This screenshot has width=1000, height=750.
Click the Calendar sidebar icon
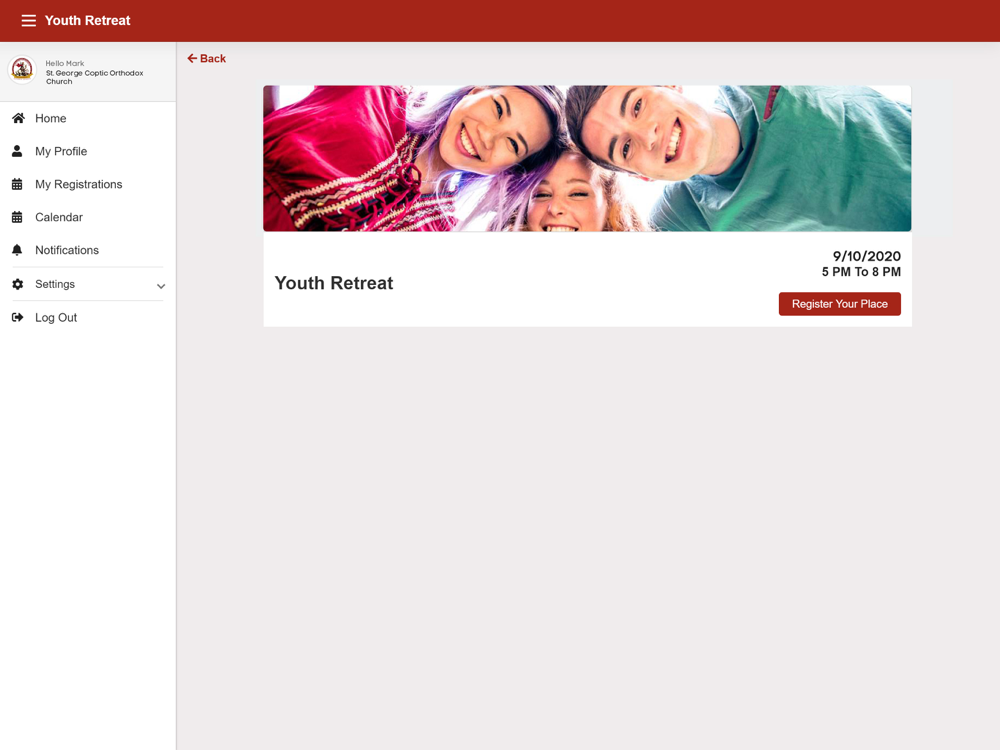17,217
